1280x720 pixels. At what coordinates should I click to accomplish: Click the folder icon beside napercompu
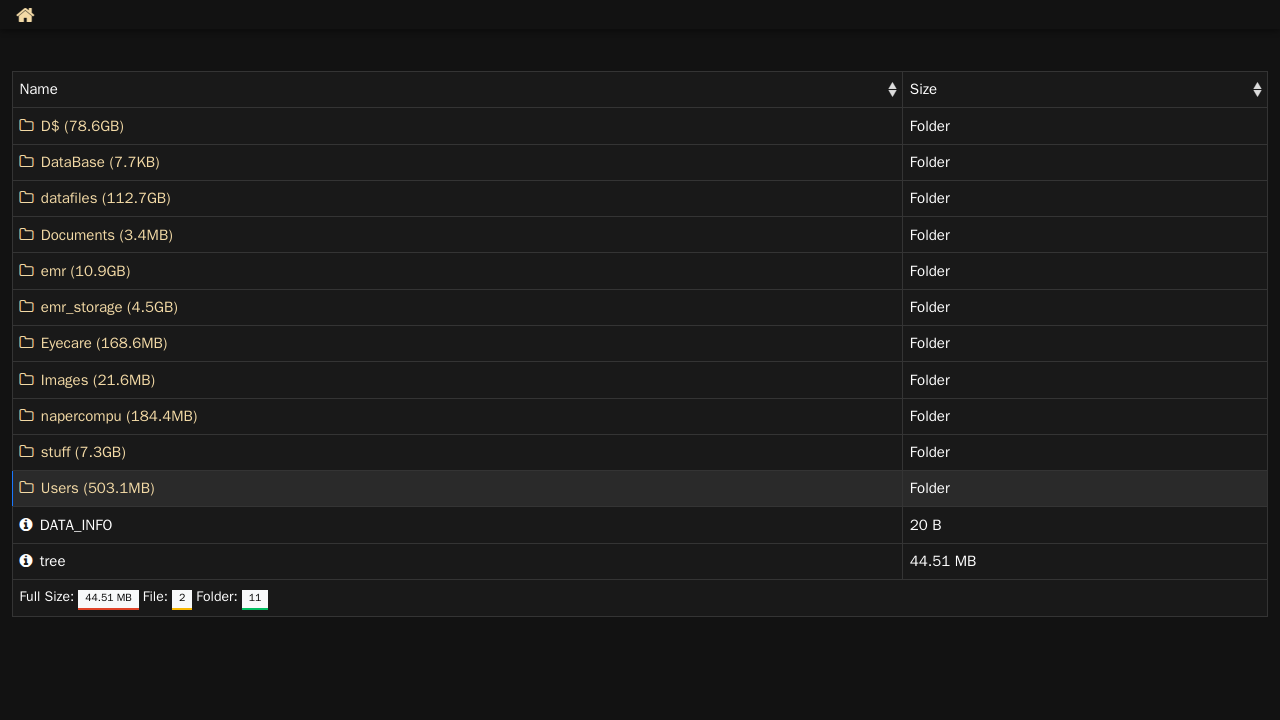[27, 416]
